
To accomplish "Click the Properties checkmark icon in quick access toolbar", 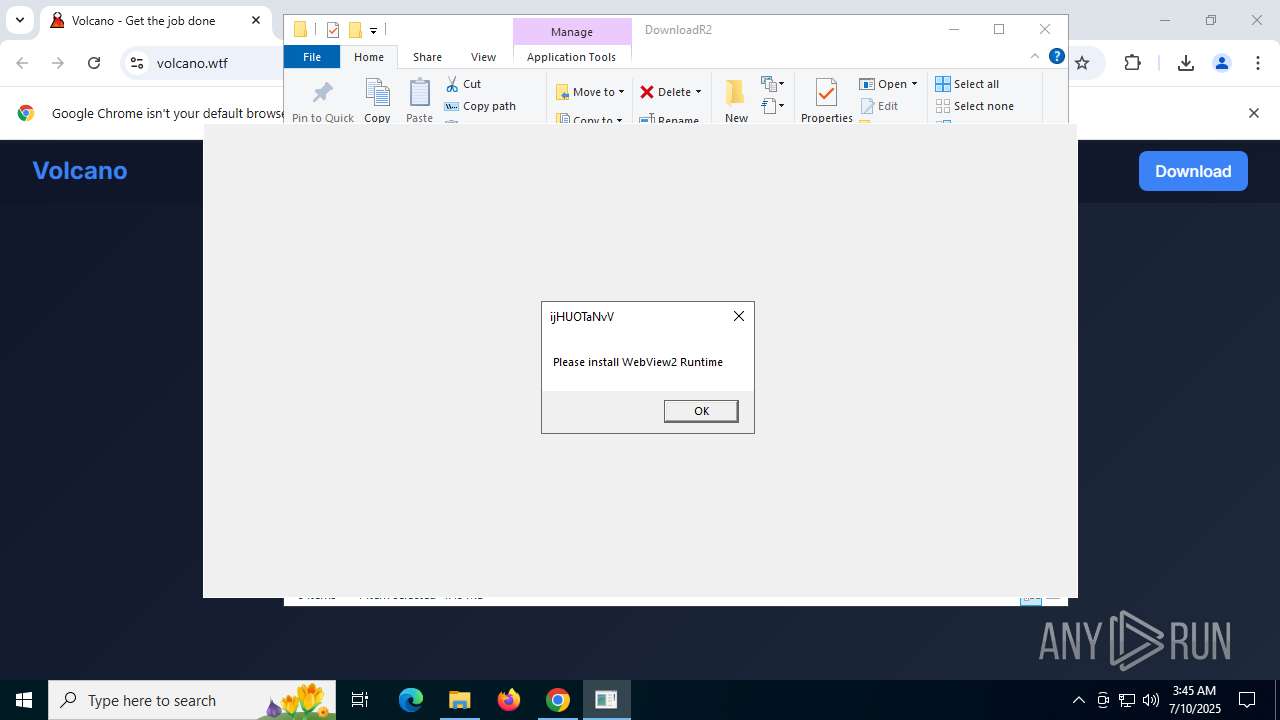I will coord(333,30).
